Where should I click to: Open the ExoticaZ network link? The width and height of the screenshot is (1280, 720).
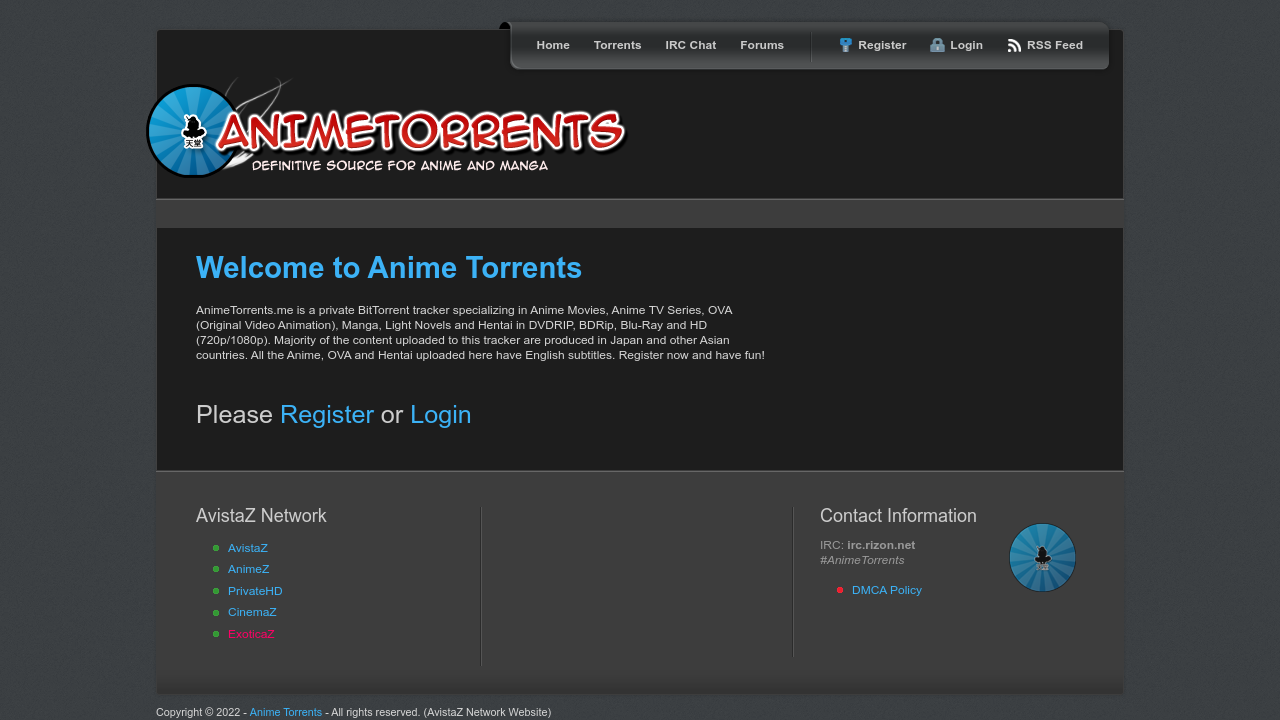(x=251, y=634)
